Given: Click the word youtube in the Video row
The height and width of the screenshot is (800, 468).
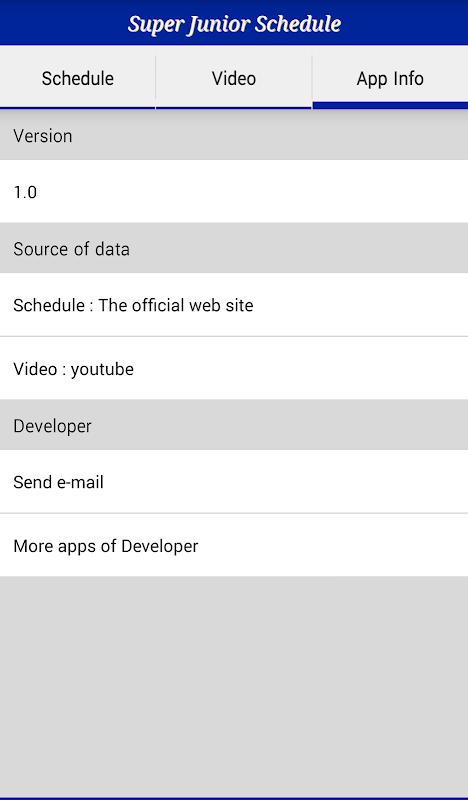Looking at the screenshot, I should click(x=102, y=369).
